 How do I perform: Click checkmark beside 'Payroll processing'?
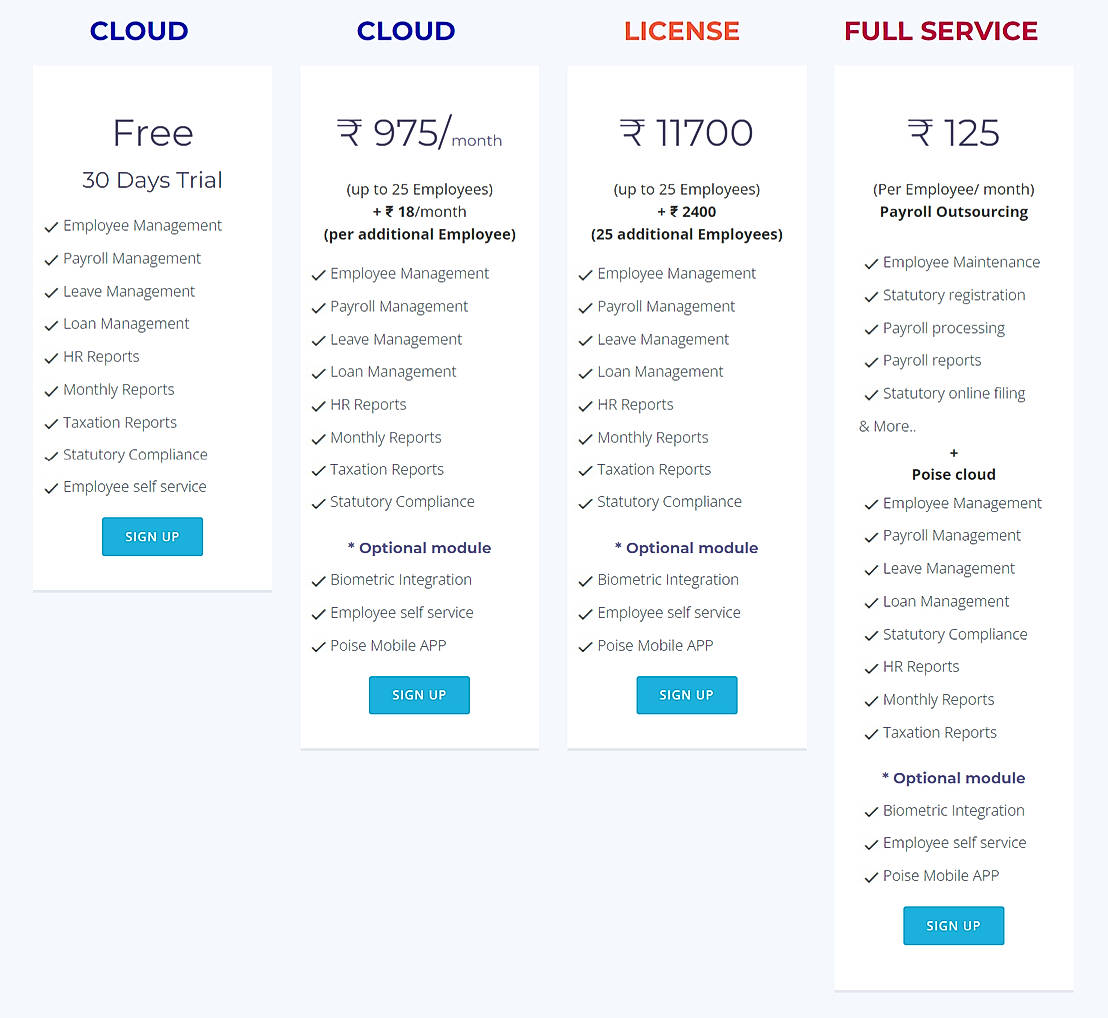pyautogui.click(x=871, y=330)
